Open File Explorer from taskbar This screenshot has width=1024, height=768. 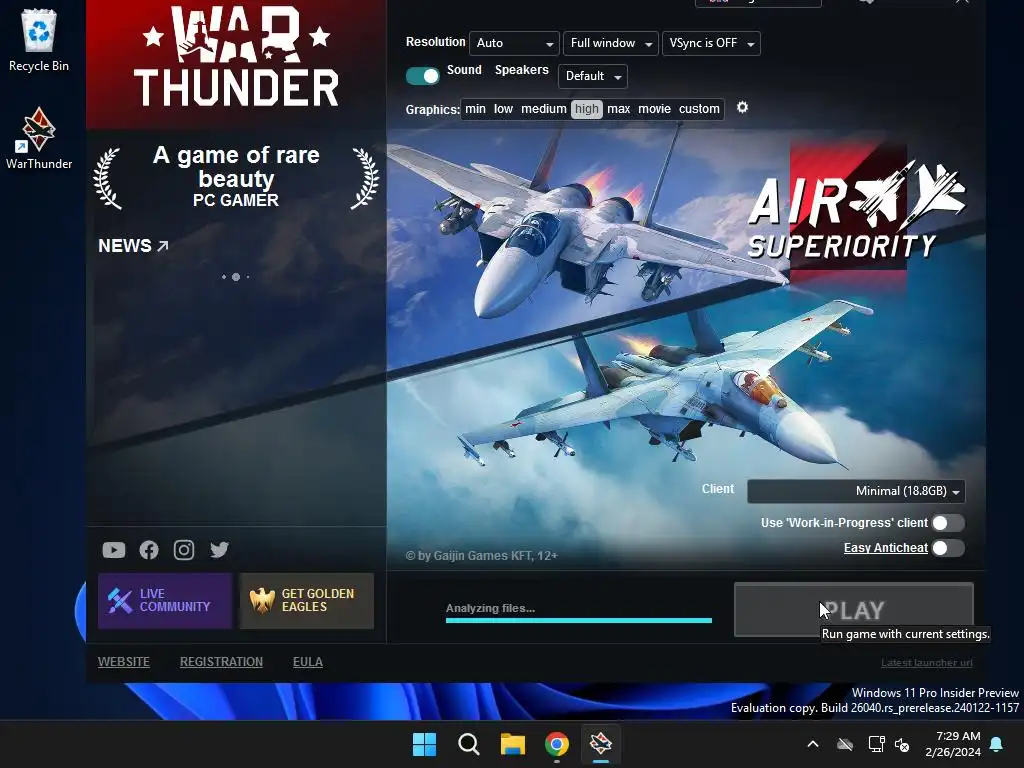click(513, 744)
